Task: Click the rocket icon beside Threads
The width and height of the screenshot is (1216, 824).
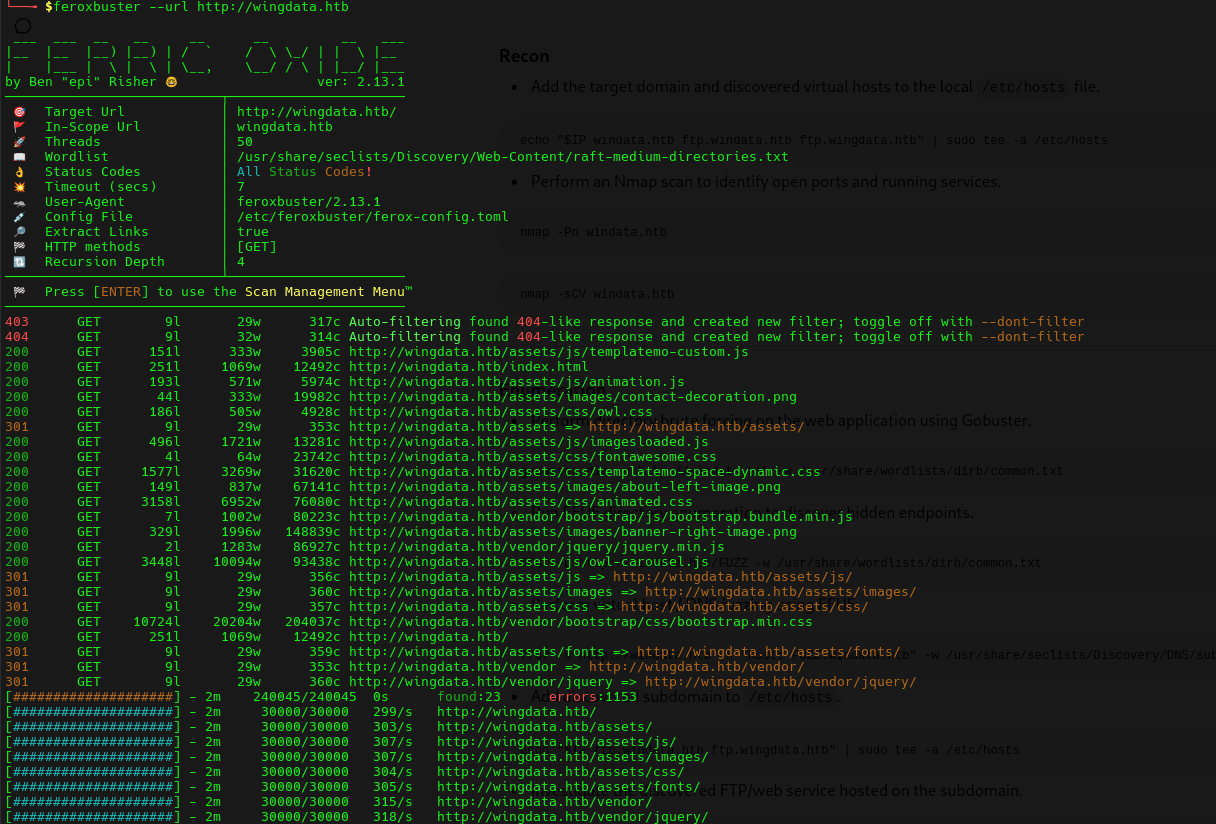Action: point(19,142)
